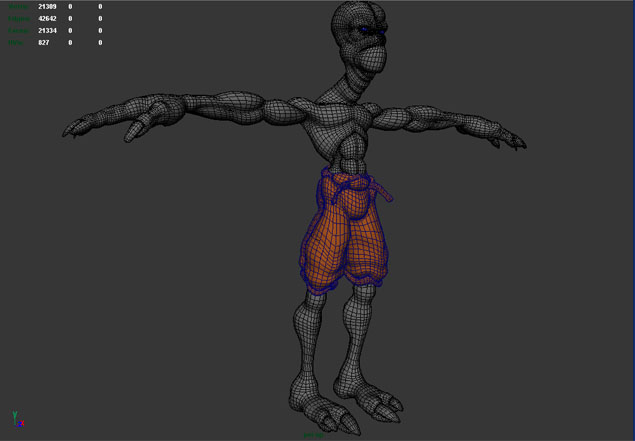
Task: Click the Edges count value 42642
Action: (x=48, y=19)
